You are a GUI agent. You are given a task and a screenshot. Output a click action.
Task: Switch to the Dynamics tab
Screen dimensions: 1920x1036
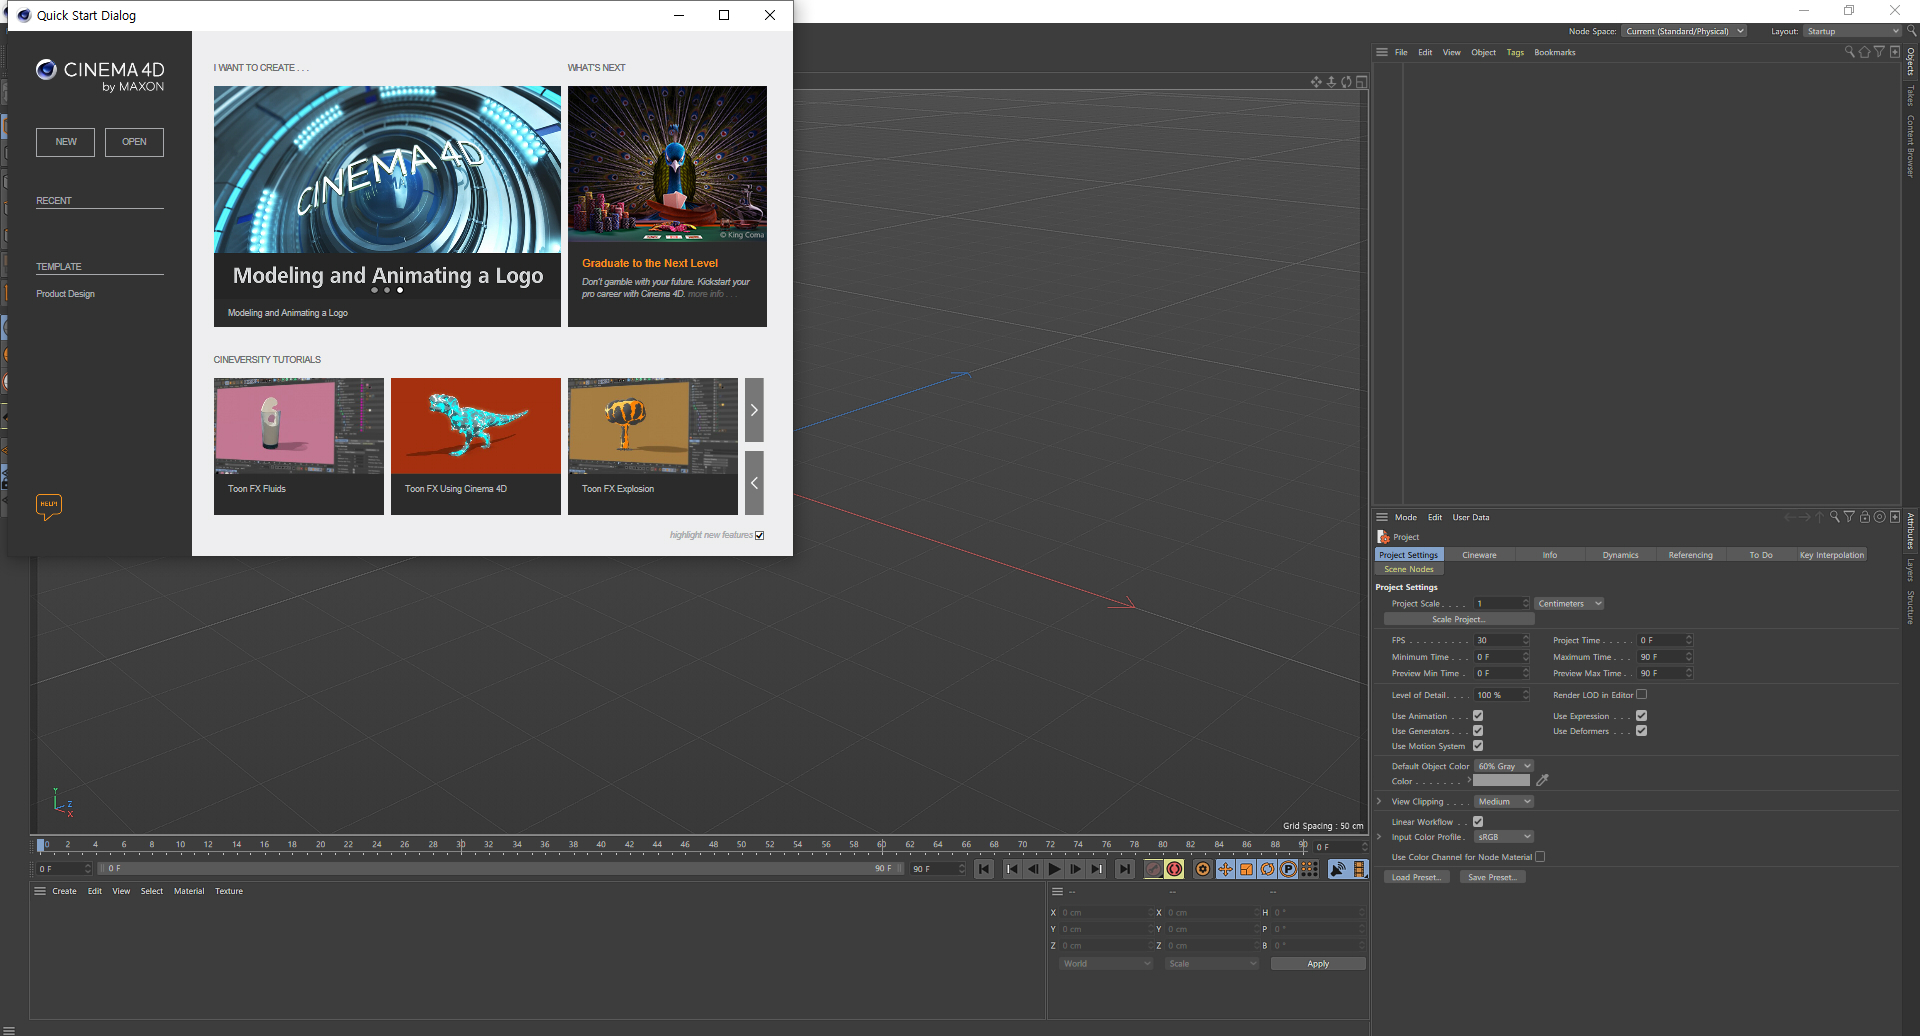1620,555
